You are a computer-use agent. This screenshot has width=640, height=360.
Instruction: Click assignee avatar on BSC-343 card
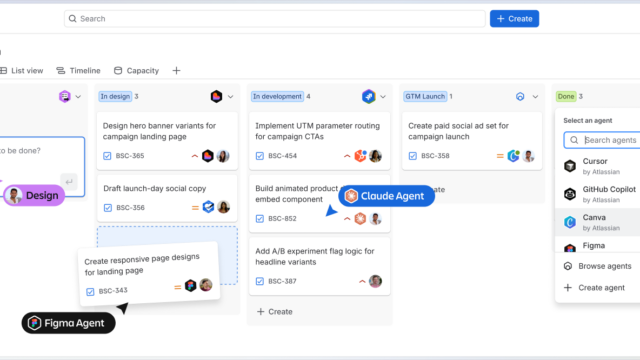pyautogui.click(x=206, y=284)
